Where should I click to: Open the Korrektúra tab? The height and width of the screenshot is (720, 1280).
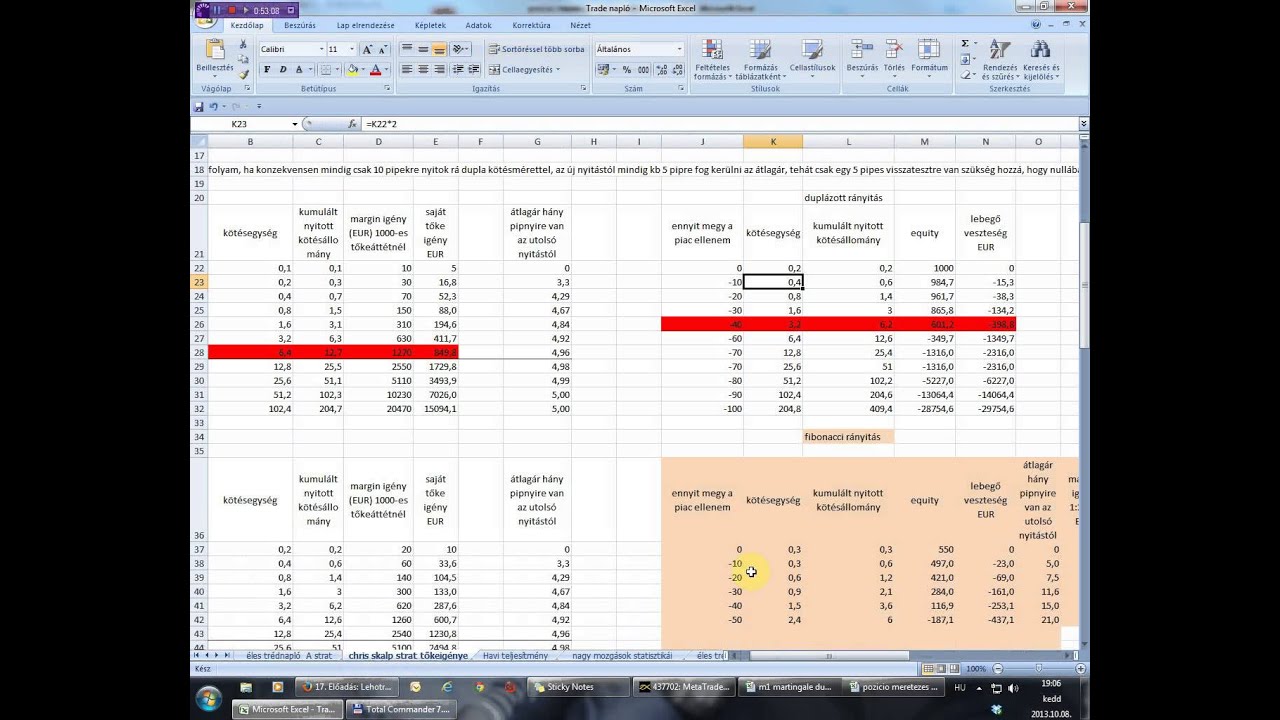point(531,25)
